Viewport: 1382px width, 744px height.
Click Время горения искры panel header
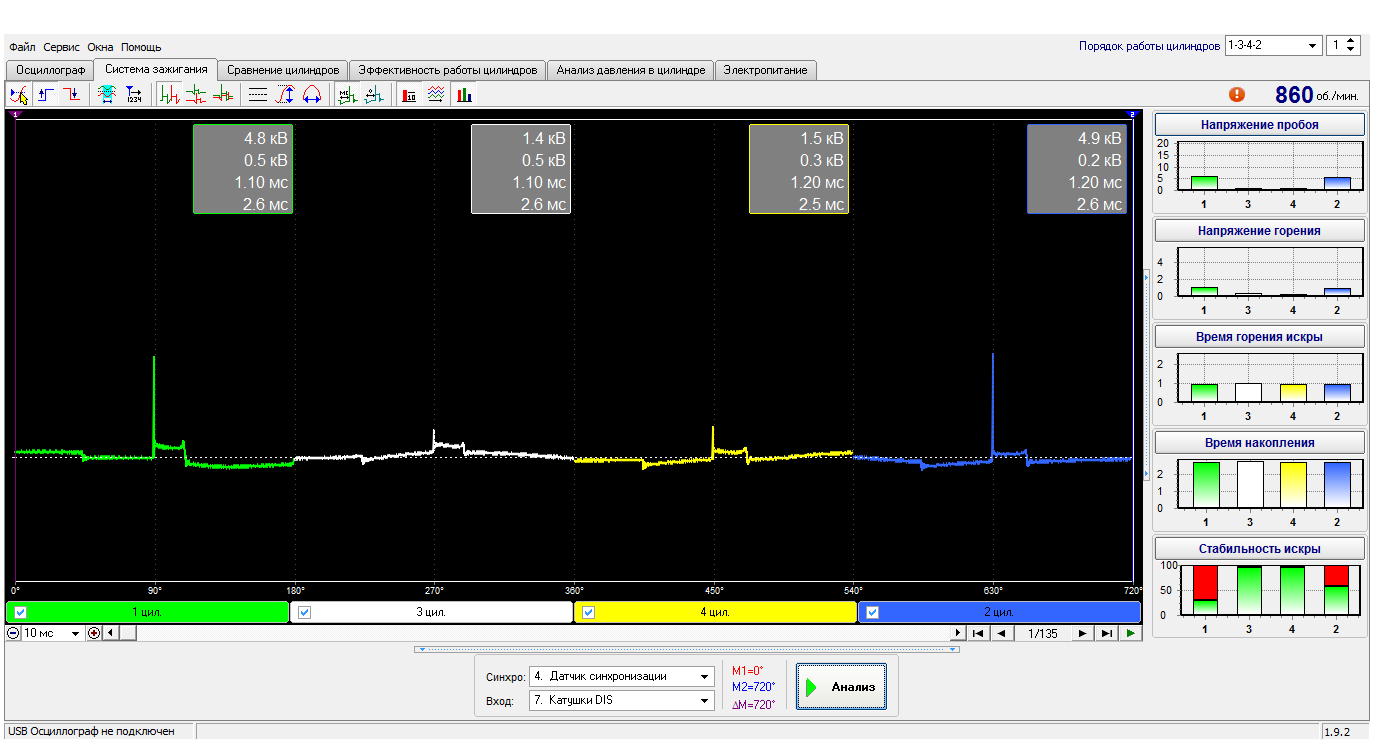pos(1260,336)
